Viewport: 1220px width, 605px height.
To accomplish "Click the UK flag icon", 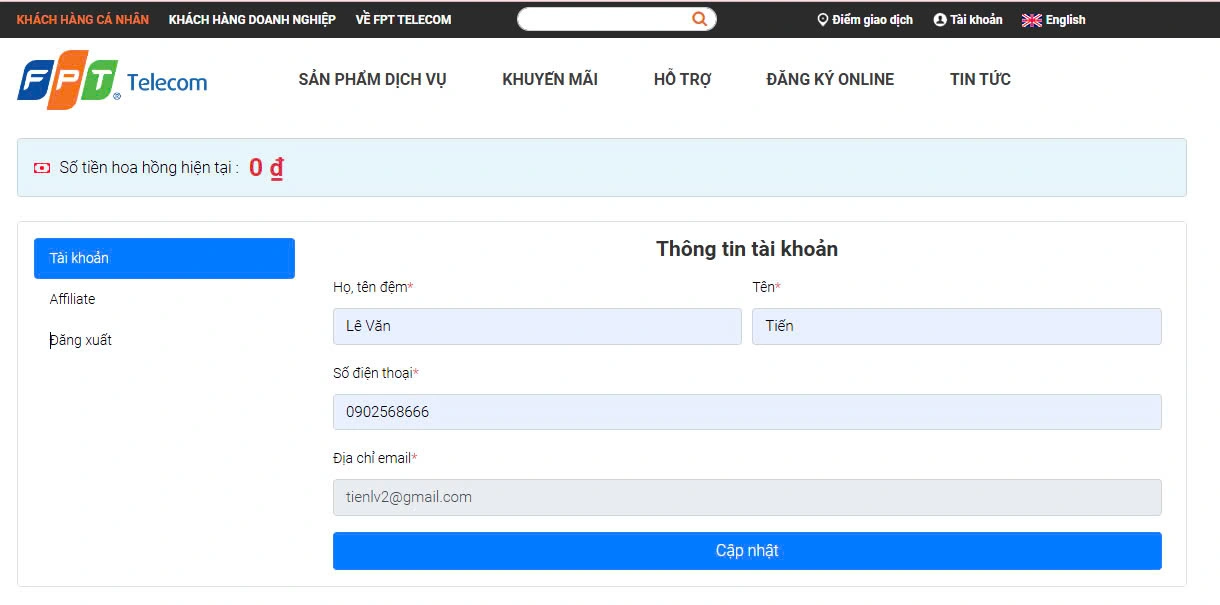I will pos(1032,20).
